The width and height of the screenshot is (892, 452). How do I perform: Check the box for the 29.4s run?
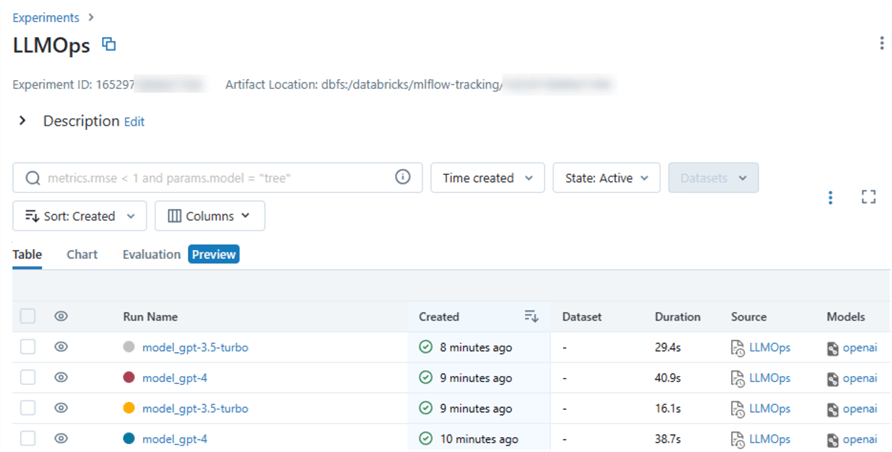[x=28, y=347]
